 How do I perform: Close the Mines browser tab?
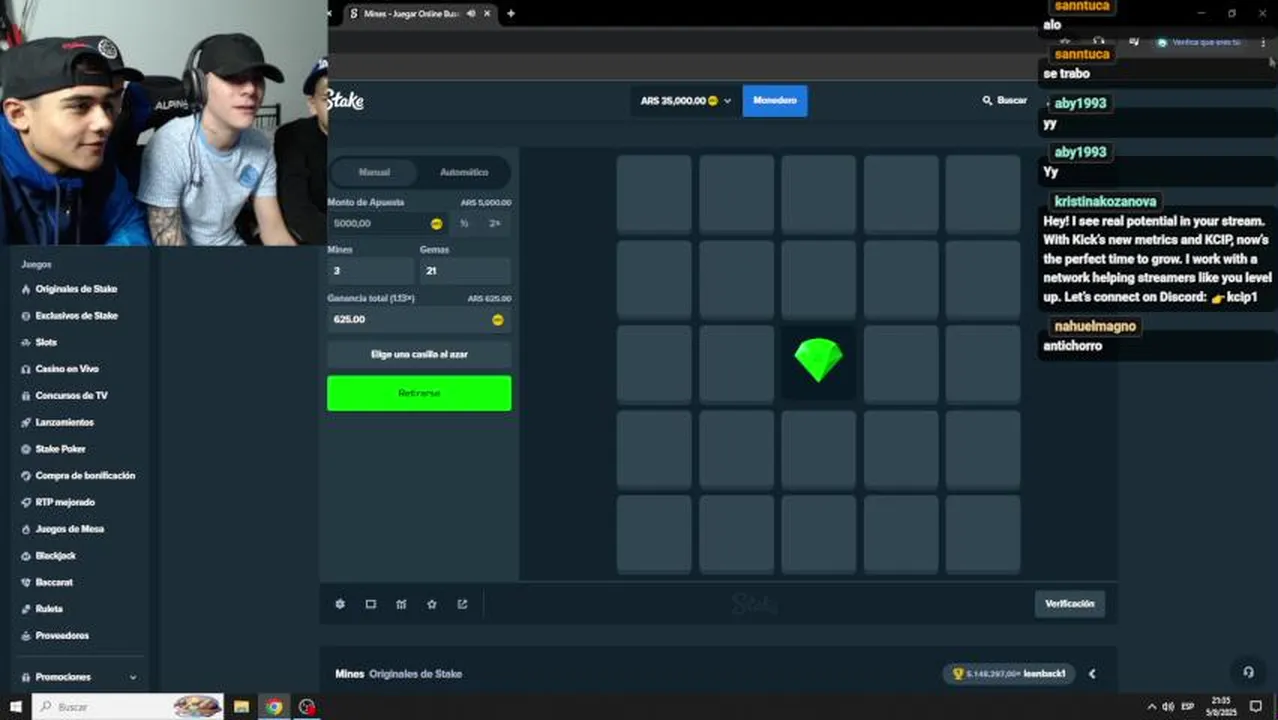pos(487,14)
